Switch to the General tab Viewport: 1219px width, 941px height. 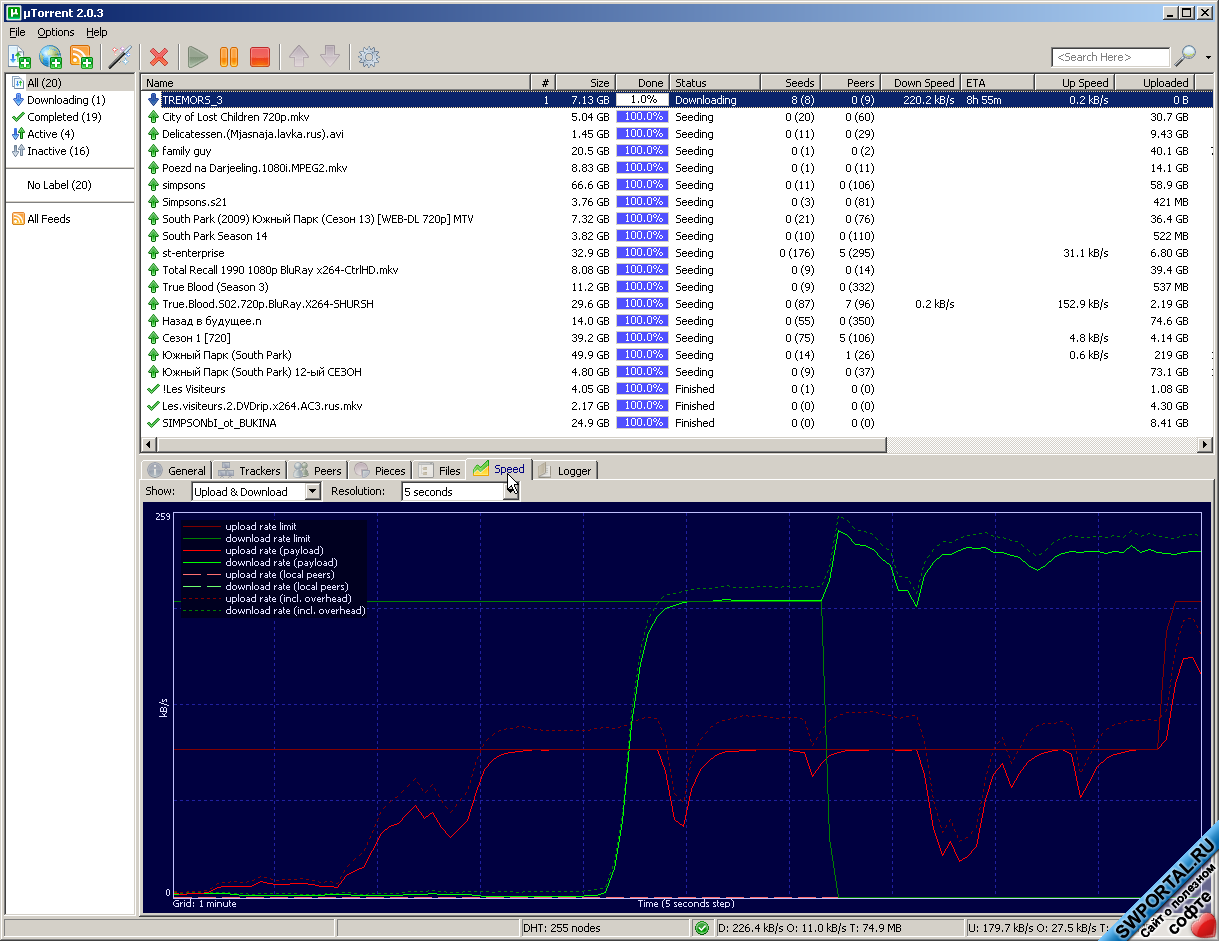coord(175,471)
